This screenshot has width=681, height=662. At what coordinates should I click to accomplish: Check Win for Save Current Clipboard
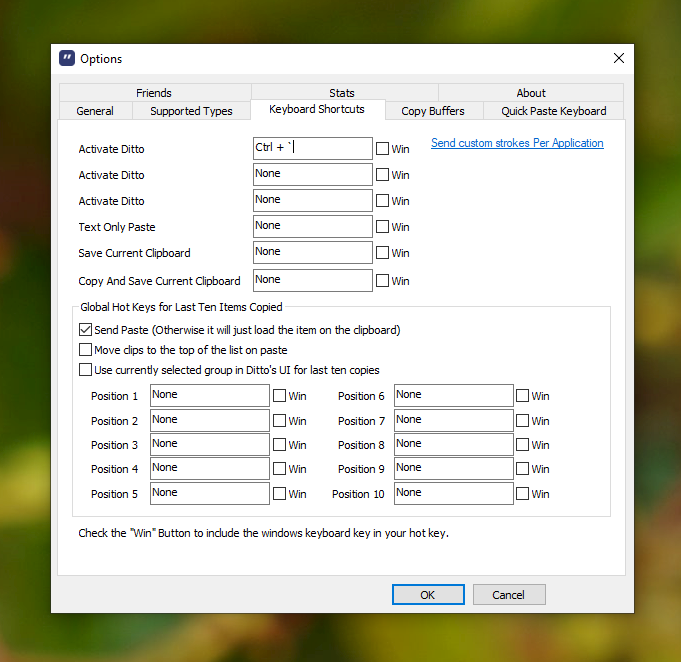(382, 253)
